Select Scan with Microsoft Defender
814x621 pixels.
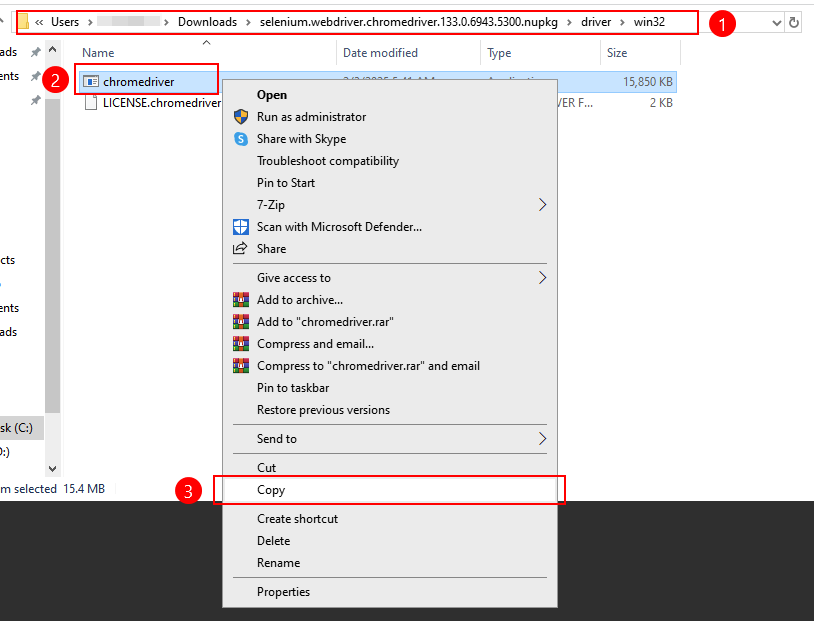point(390,227)
